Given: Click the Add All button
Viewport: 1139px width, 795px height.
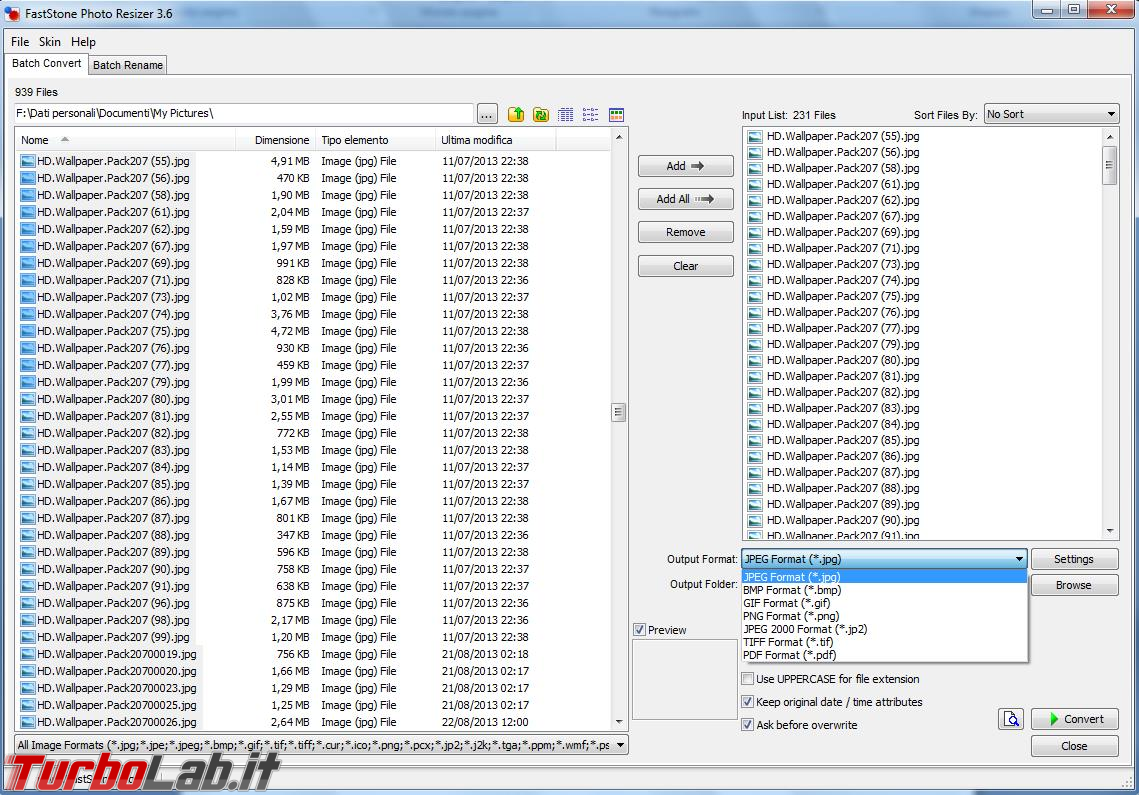Looking at the screenshot, I should point(686,199).
